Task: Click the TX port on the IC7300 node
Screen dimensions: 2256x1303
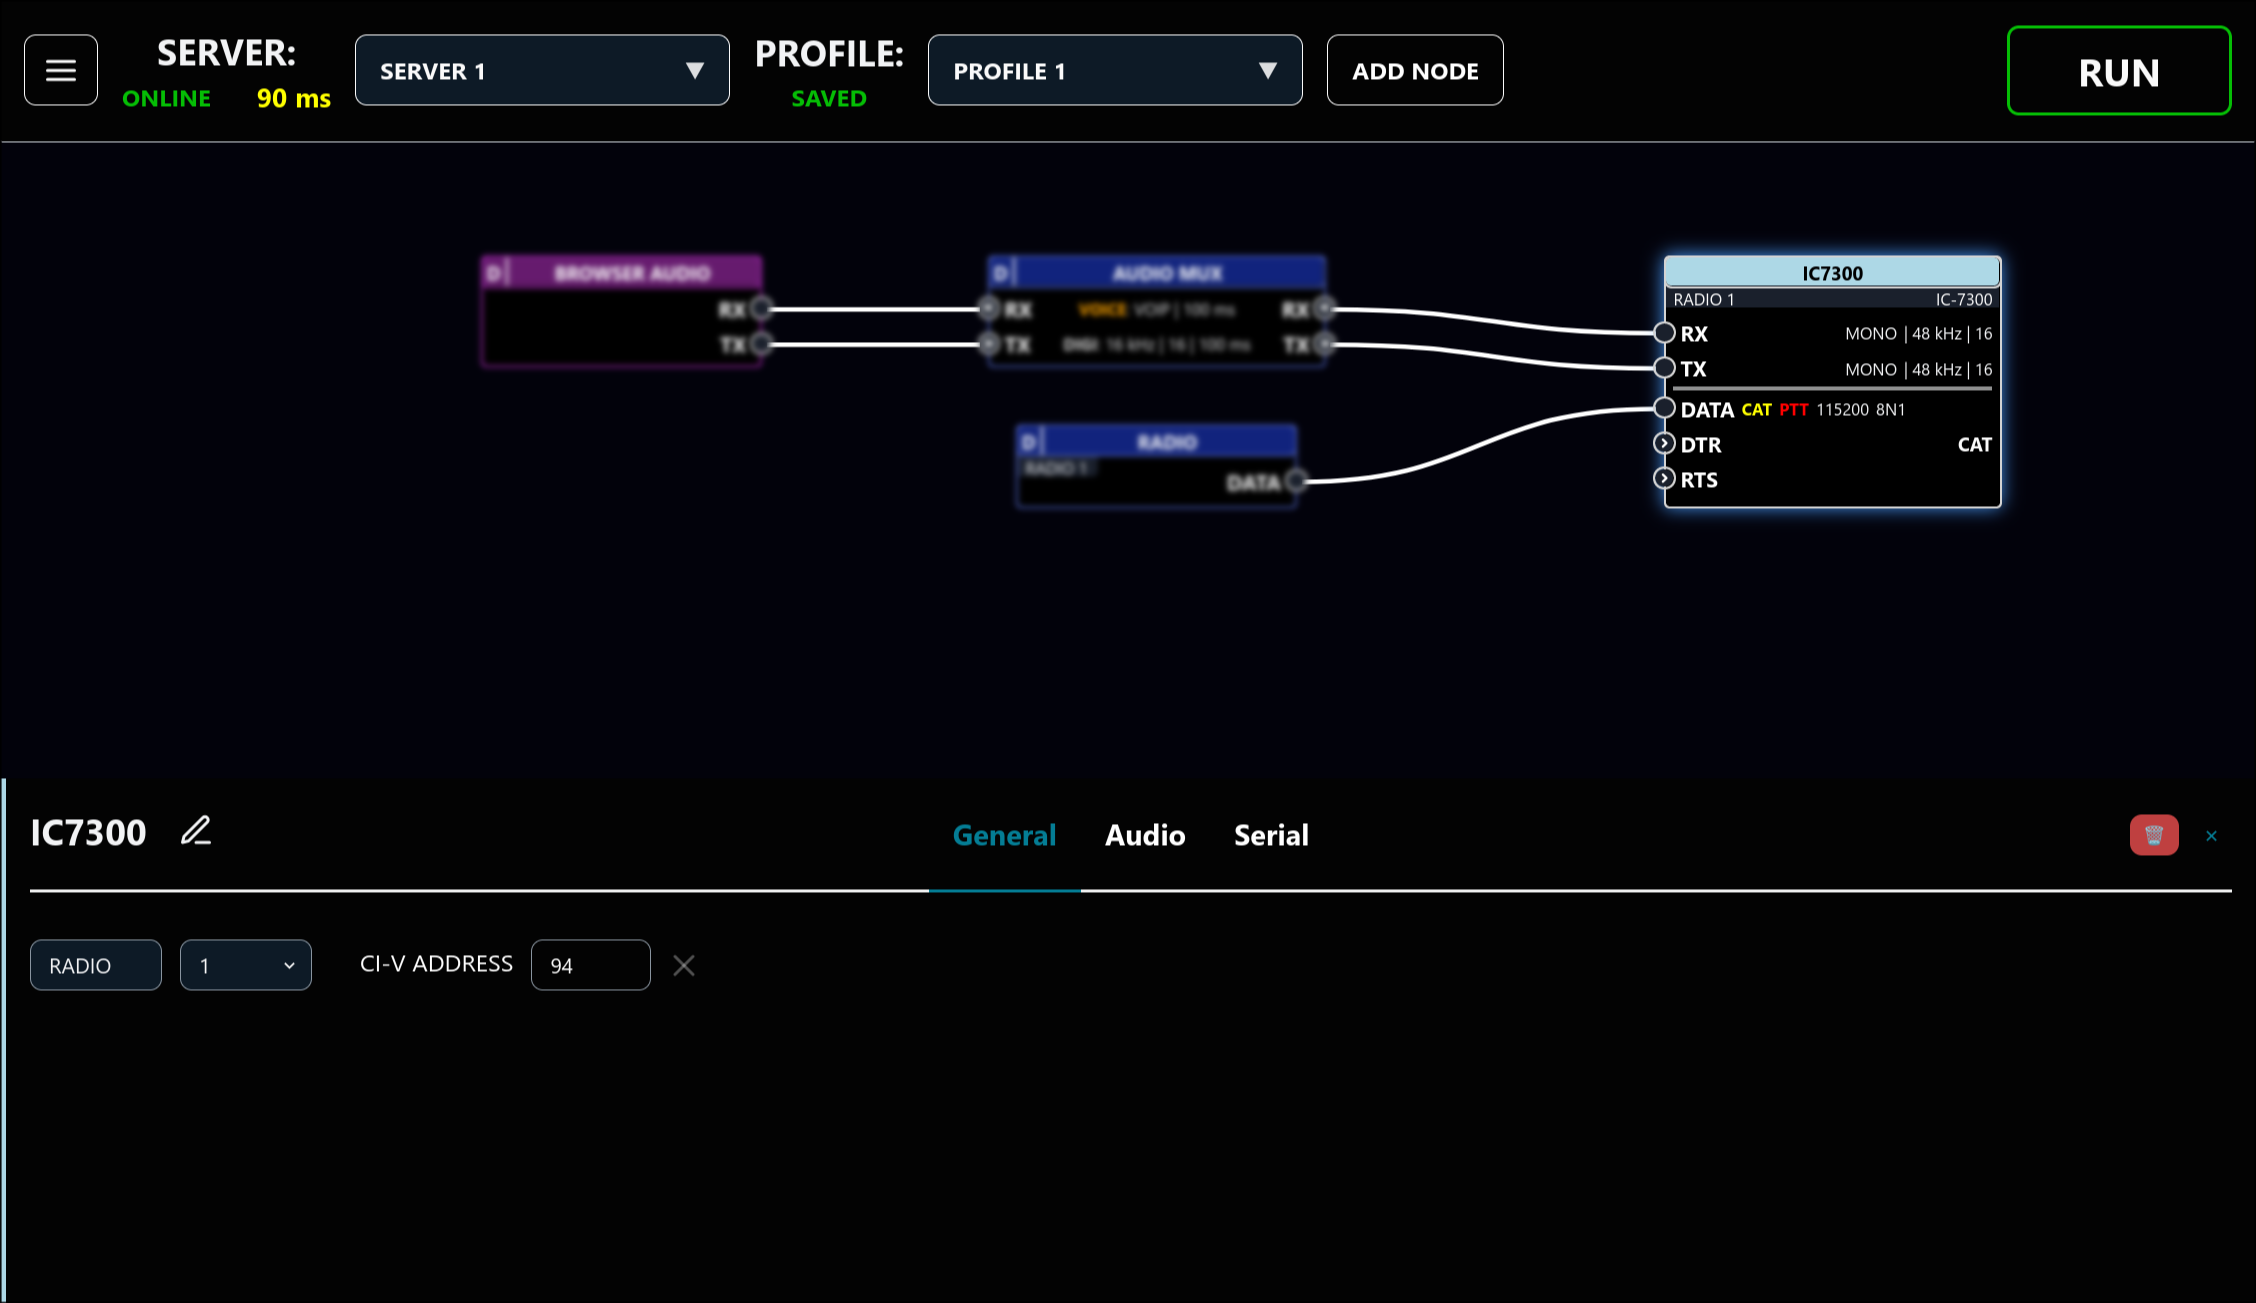Action: coord(1664,368)
